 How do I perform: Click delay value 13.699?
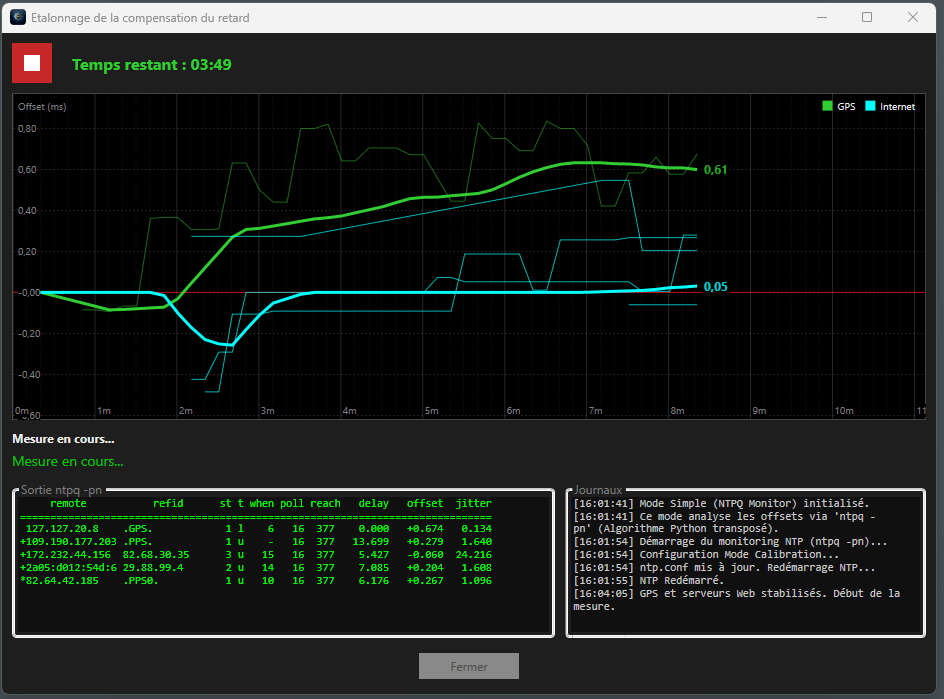pyautogui.click(x=370, y=542)
